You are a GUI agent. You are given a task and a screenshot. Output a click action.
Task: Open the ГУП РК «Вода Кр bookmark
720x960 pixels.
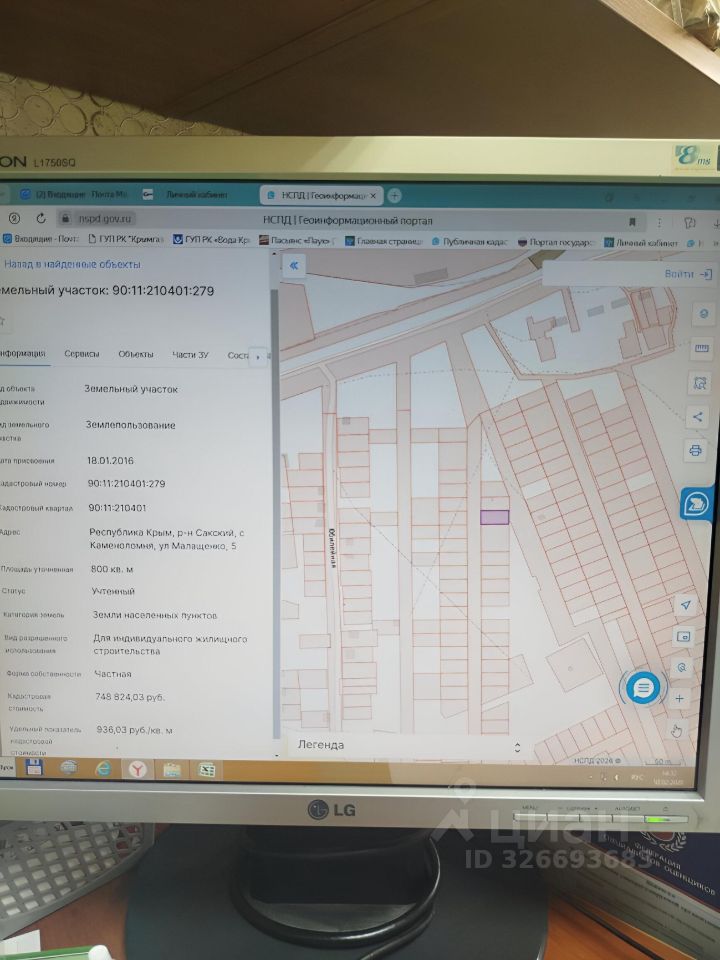click(212, 240)
